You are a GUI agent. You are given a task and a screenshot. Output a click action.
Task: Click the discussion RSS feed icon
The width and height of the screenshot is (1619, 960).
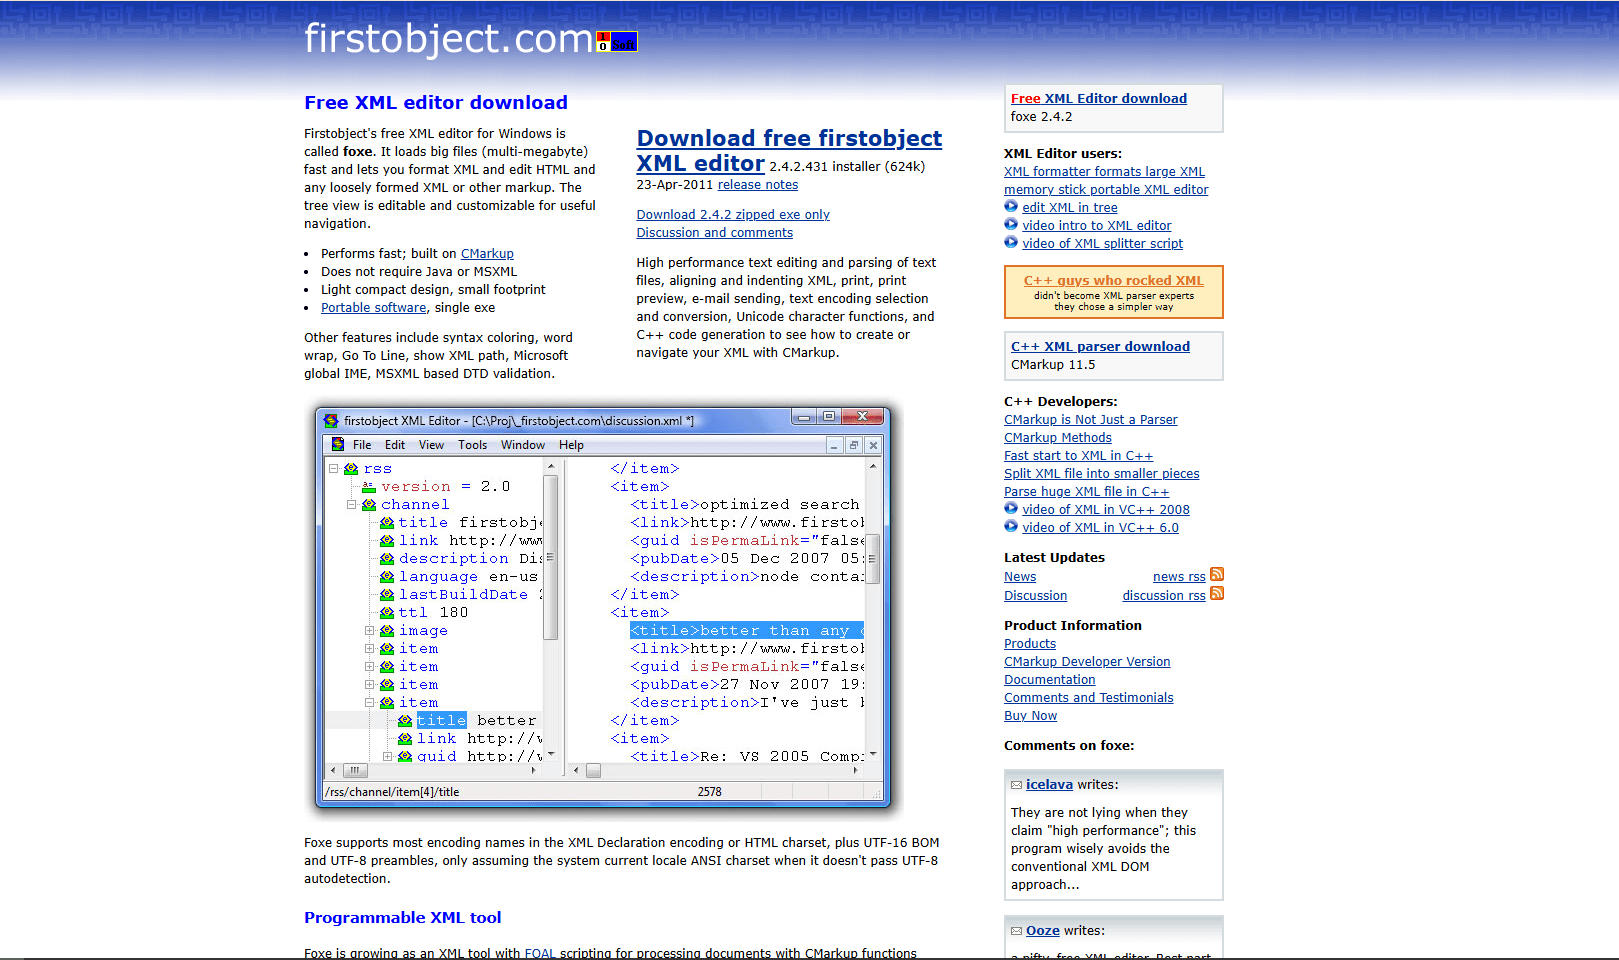tap(1217, 593)
